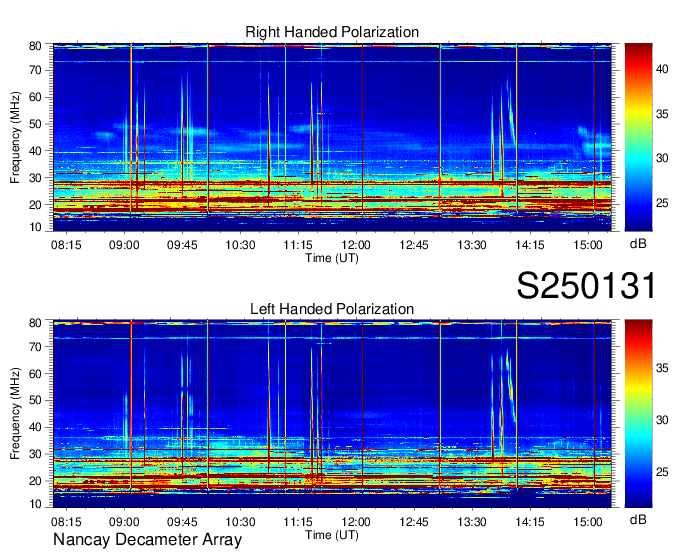Click 'Time (UT)' label under Left Handed plot

(332, 535)
